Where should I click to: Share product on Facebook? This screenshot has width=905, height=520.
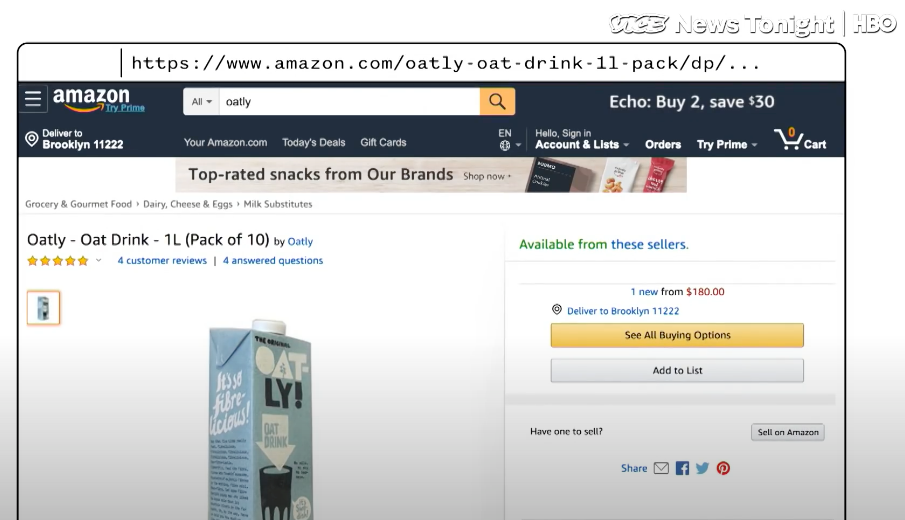[x=682, y=468]
